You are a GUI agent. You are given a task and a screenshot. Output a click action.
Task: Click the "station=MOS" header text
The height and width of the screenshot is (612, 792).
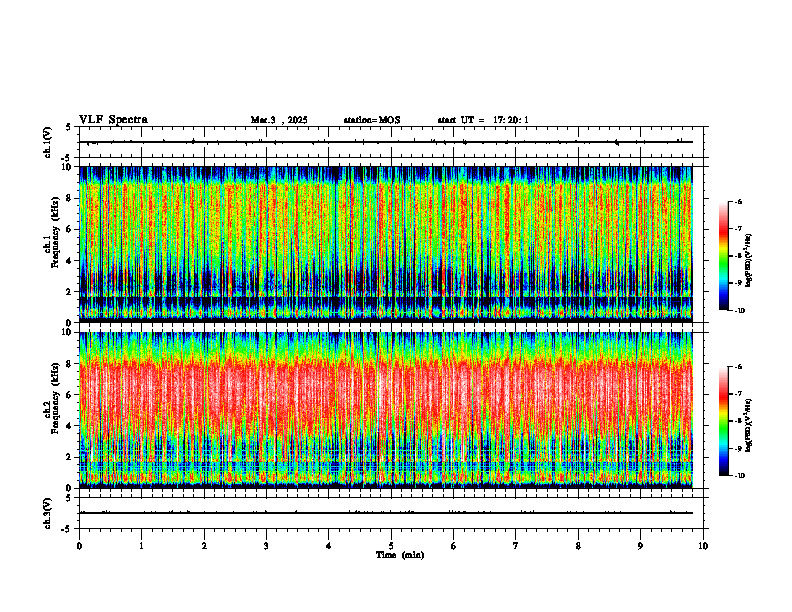pyautogui.click(x=372, y=120)
